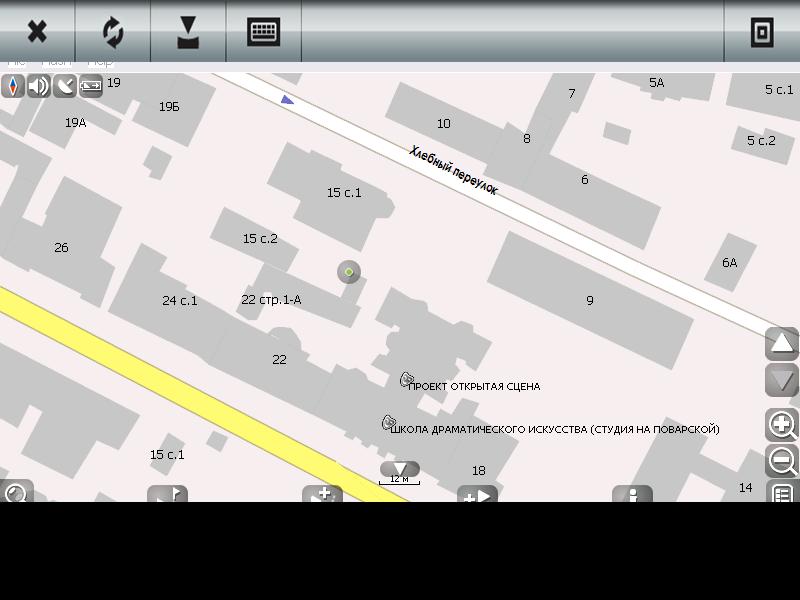Click the ПРОЕКТ ОТКРЫТАЯ СЦЕНА theater icon

pyautogui.click(x=406, y=379)
